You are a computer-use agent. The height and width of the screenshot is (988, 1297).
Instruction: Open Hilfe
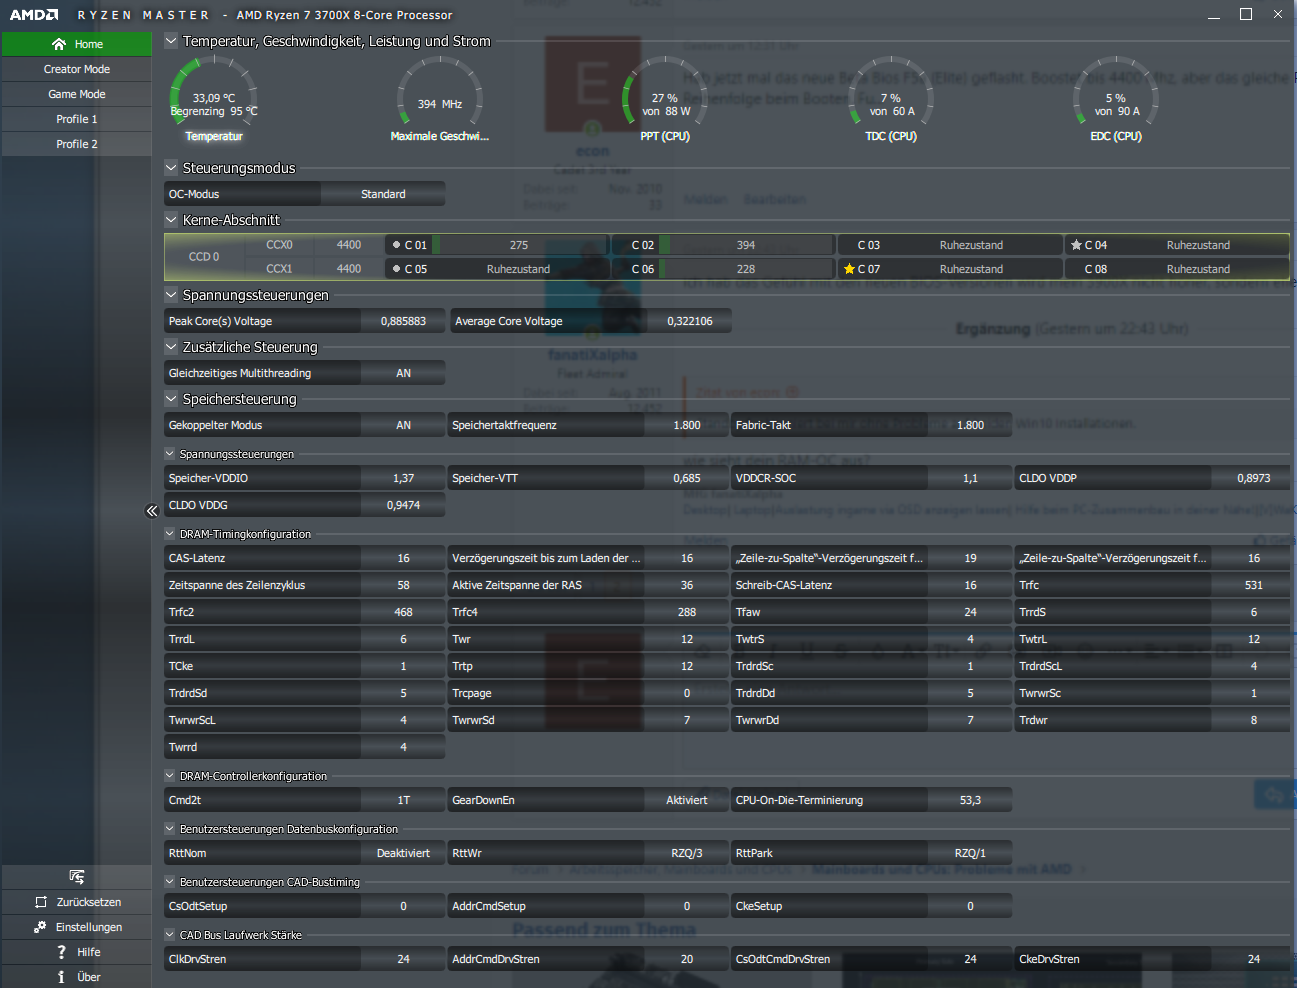tap(77, 952)
